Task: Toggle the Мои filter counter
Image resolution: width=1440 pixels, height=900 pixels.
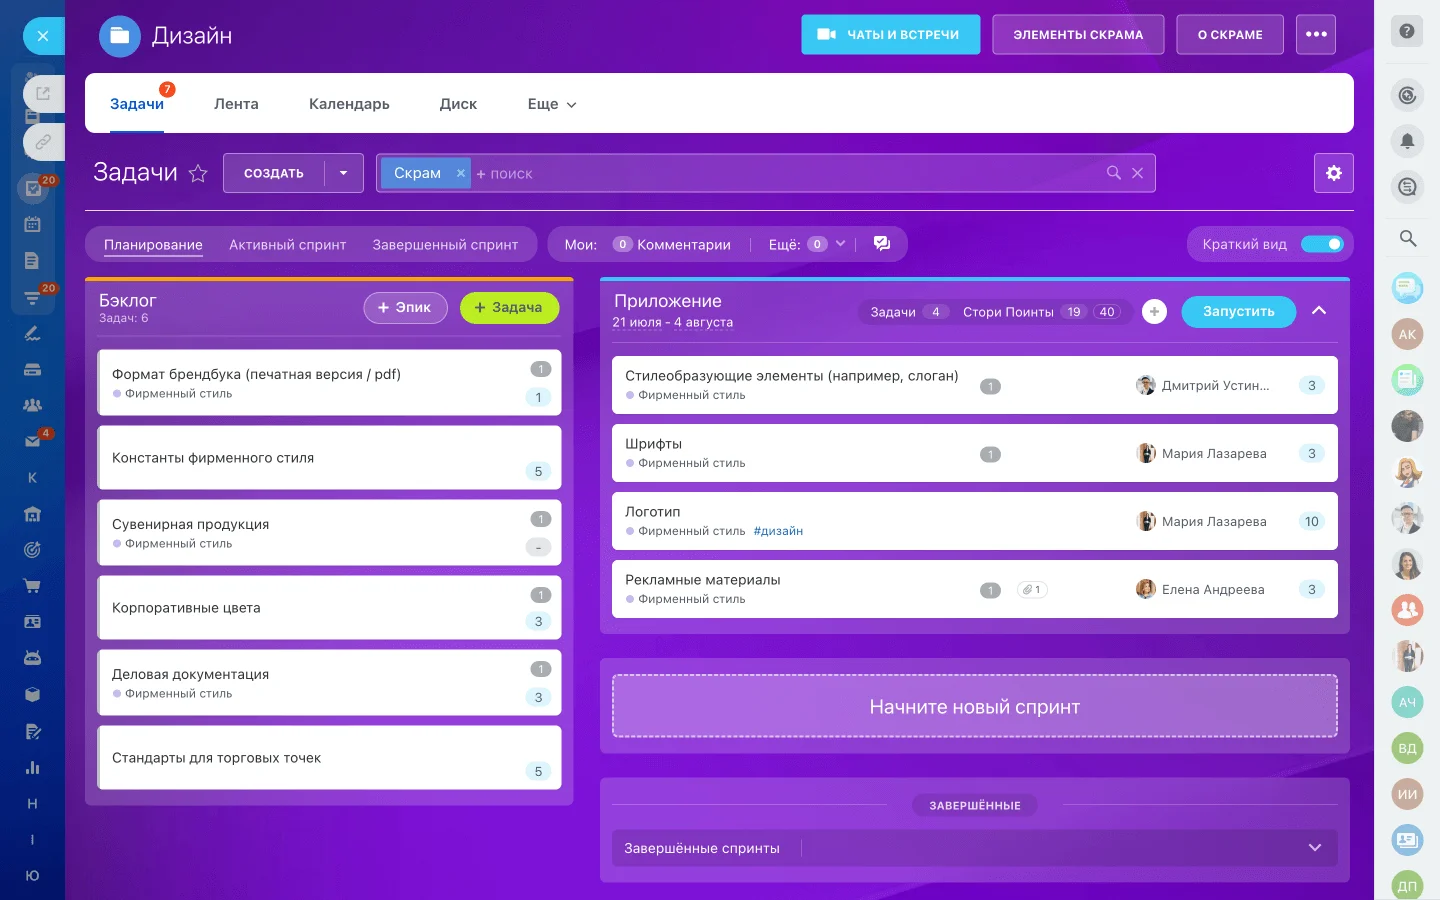Action: pos(622,243)
